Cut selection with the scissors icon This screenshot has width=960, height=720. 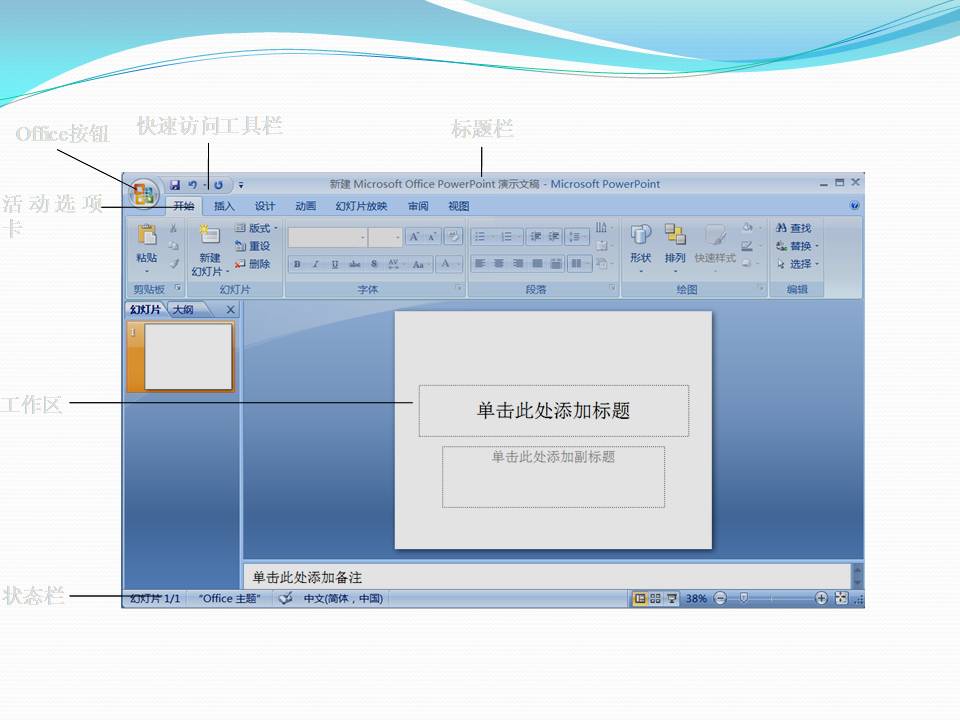click(174, 228)
